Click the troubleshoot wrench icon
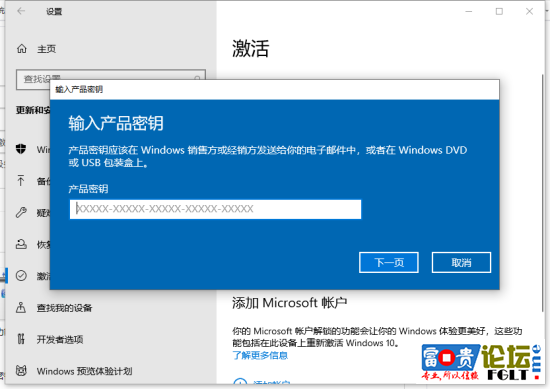 click(x=21, y=213)
